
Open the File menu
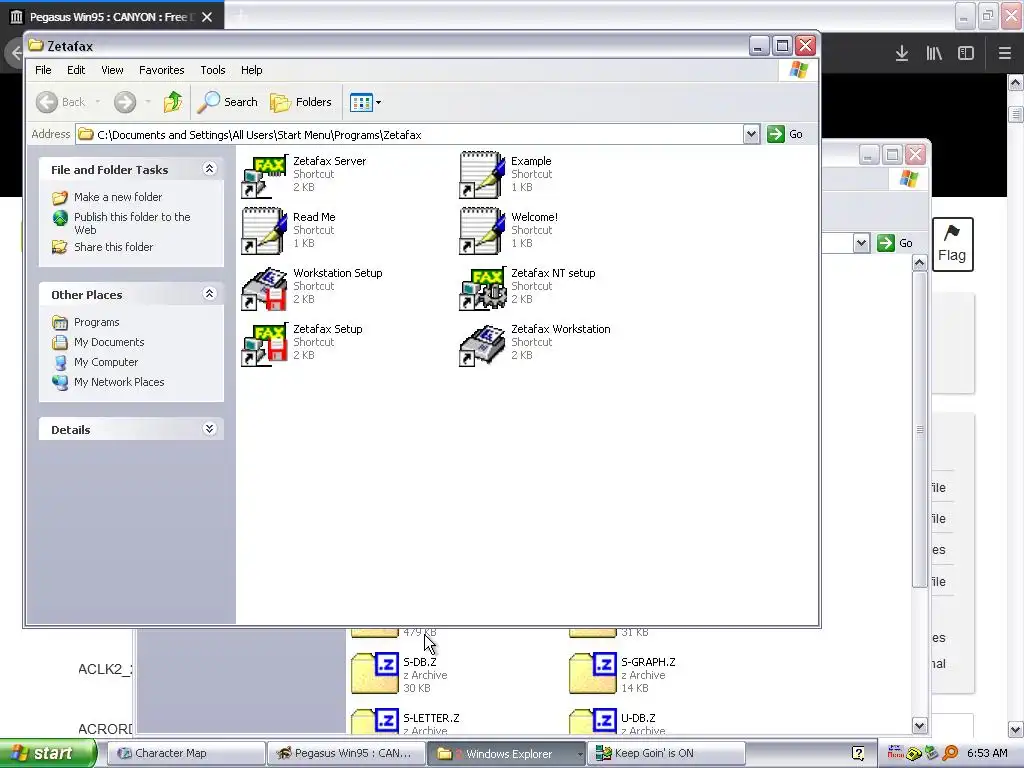[x=43, y=70]
